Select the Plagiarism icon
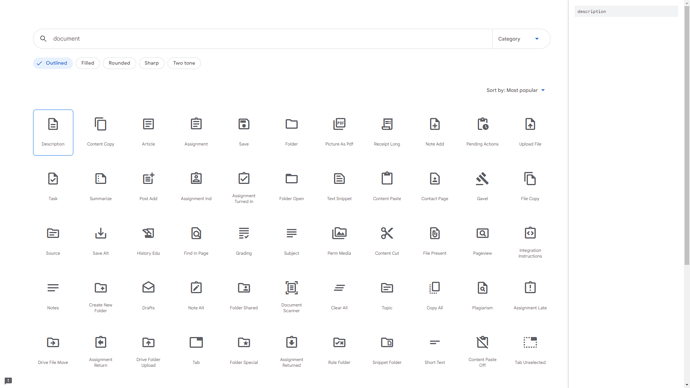This screenshot has height=388, width=690. 482,288
